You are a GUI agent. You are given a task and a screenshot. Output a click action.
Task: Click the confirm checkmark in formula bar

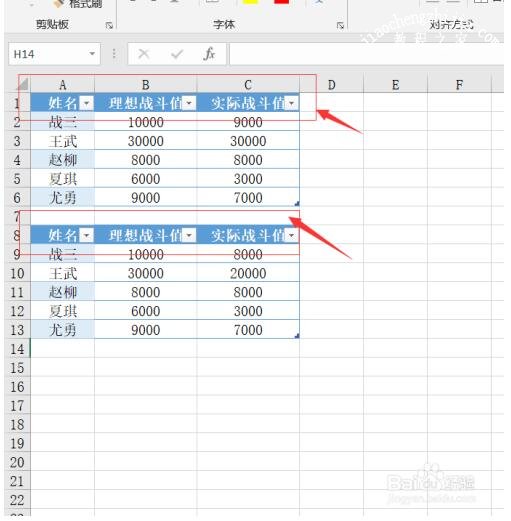tap(177, 54)
